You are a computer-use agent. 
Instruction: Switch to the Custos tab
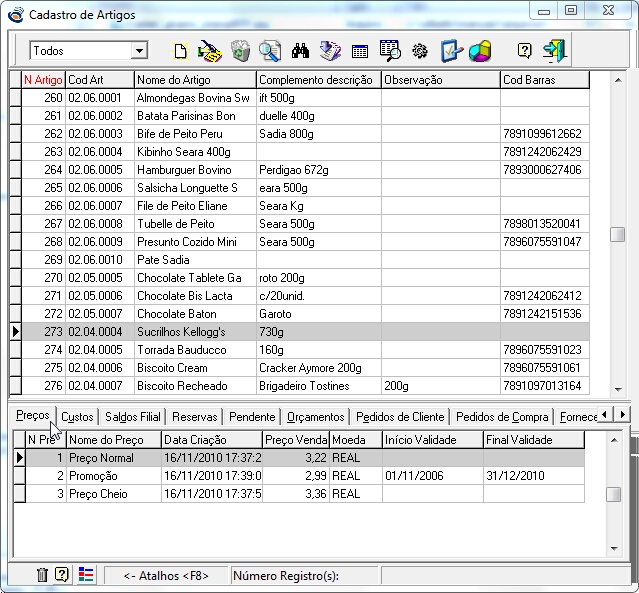click(x=77, y=417)
